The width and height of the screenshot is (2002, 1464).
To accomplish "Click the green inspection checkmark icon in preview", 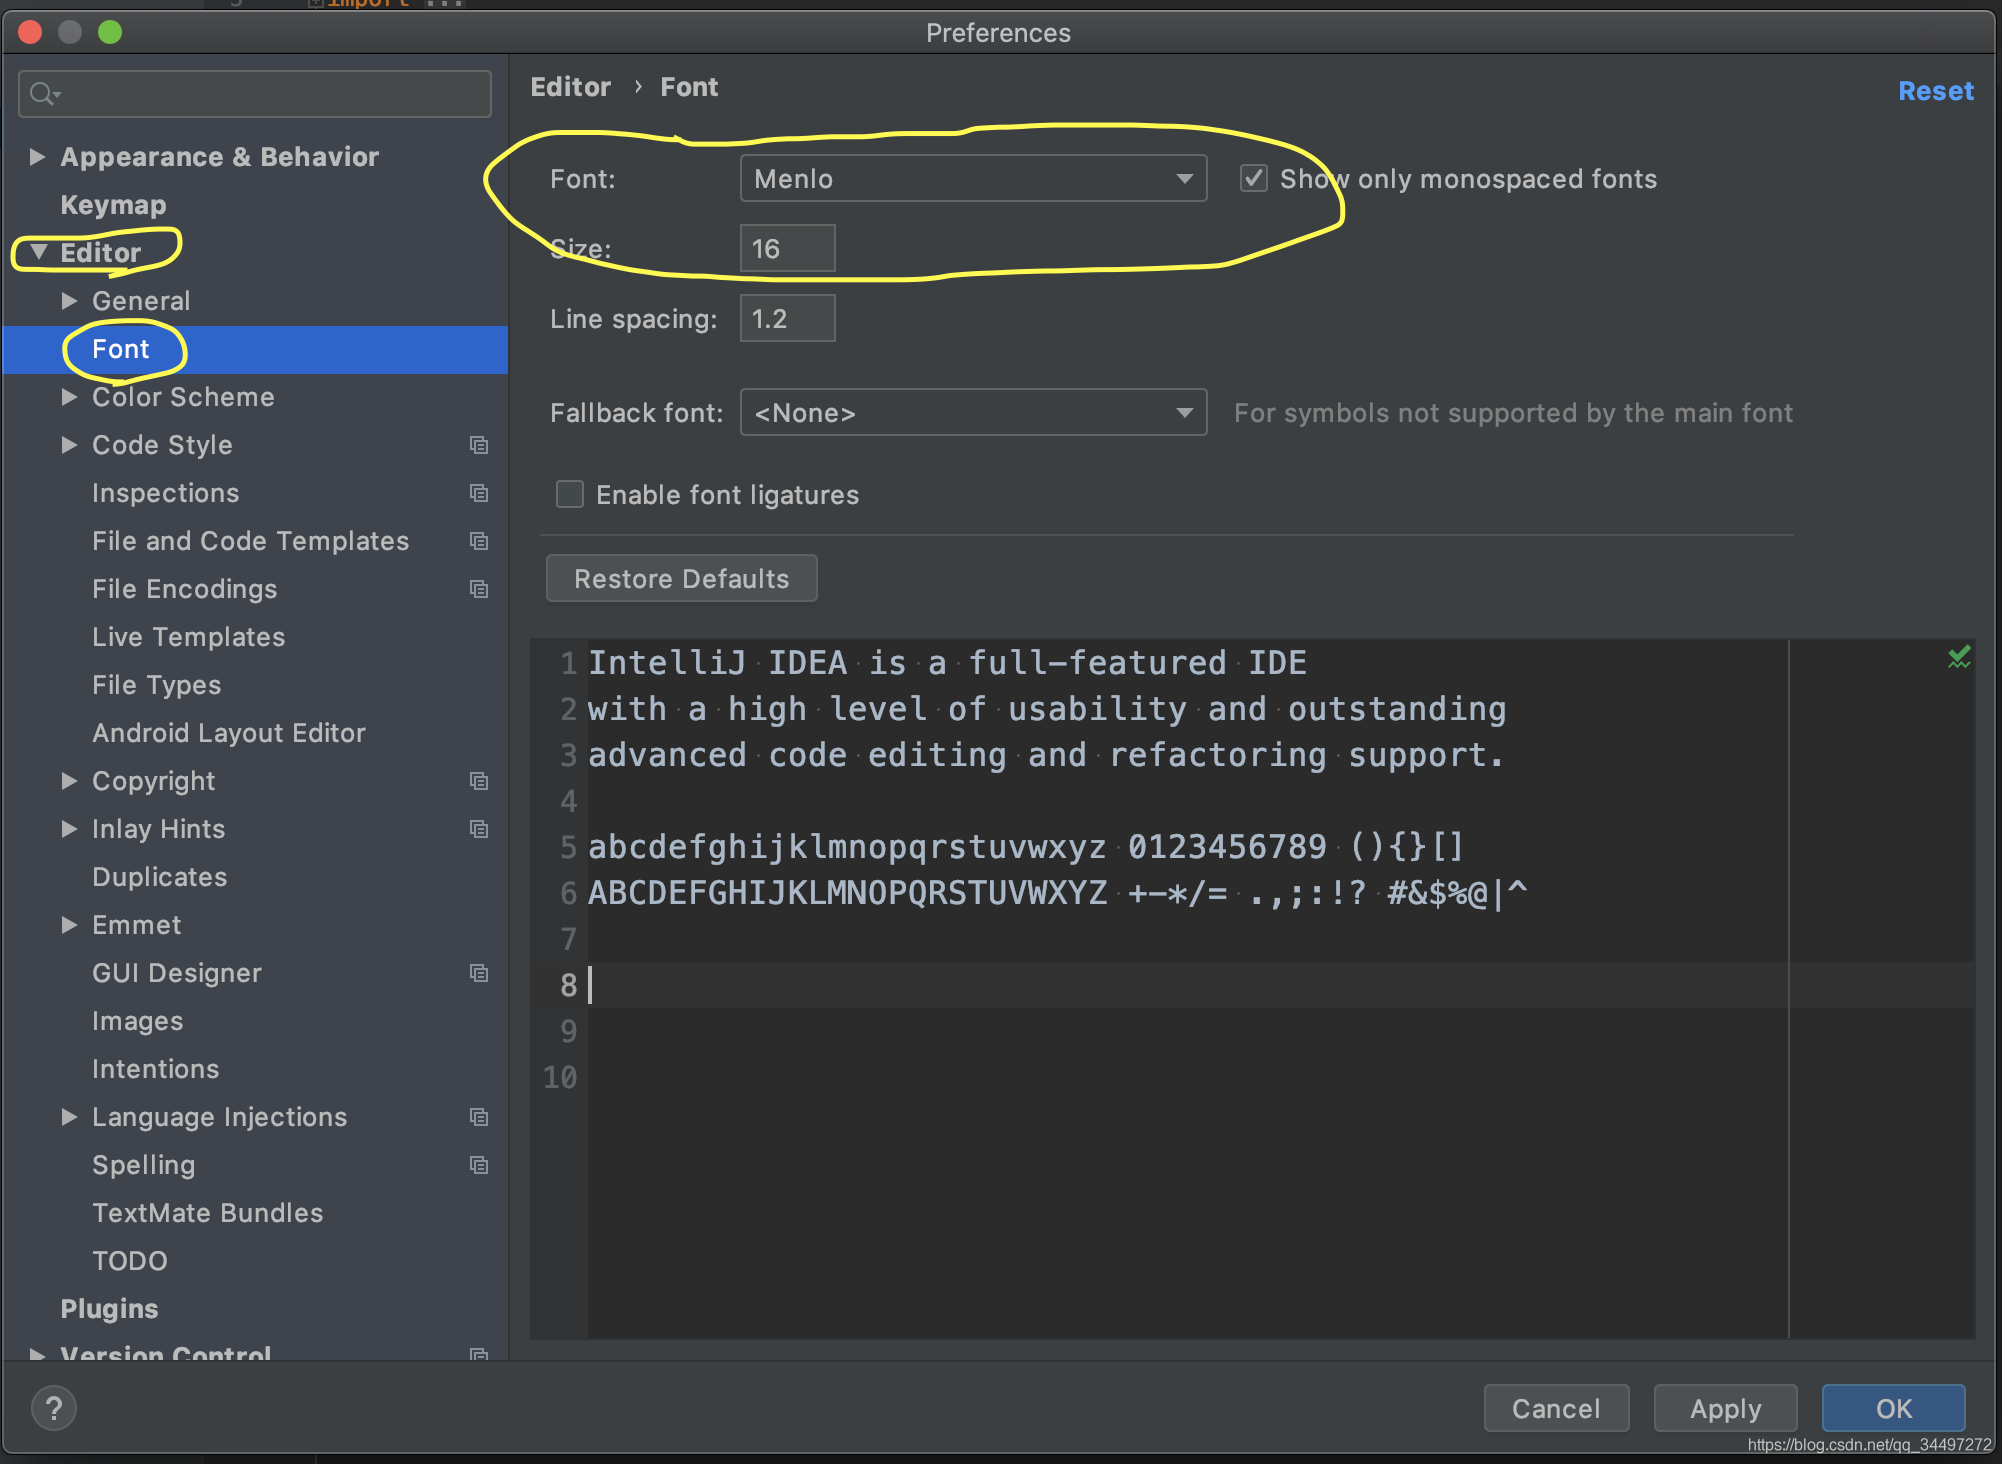I will (1958, 657).
